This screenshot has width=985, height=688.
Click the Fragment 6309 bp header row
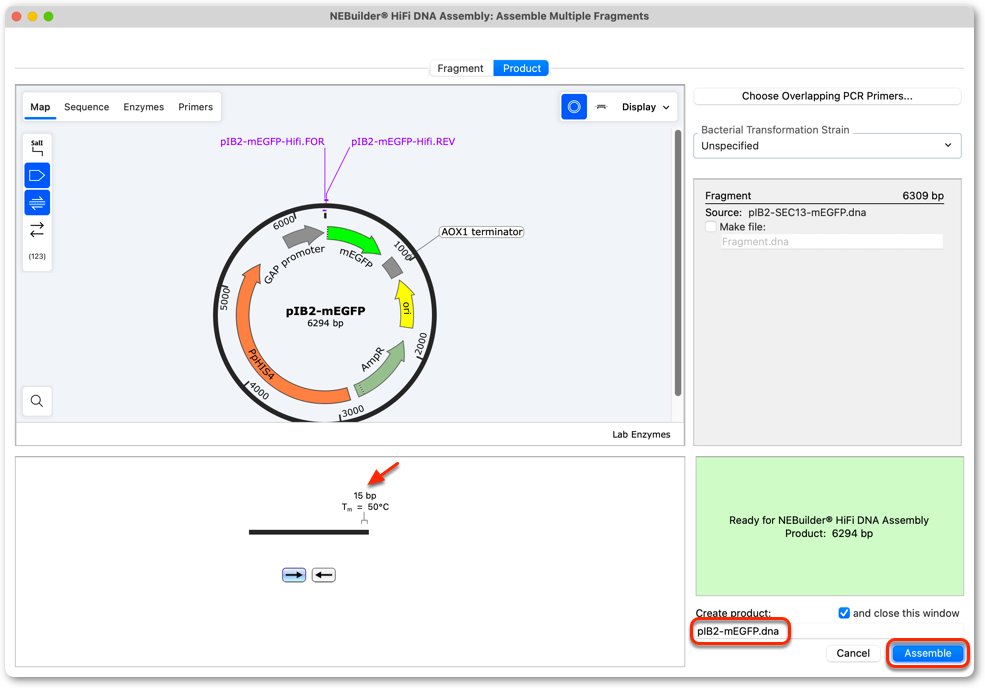coord(824,195)
